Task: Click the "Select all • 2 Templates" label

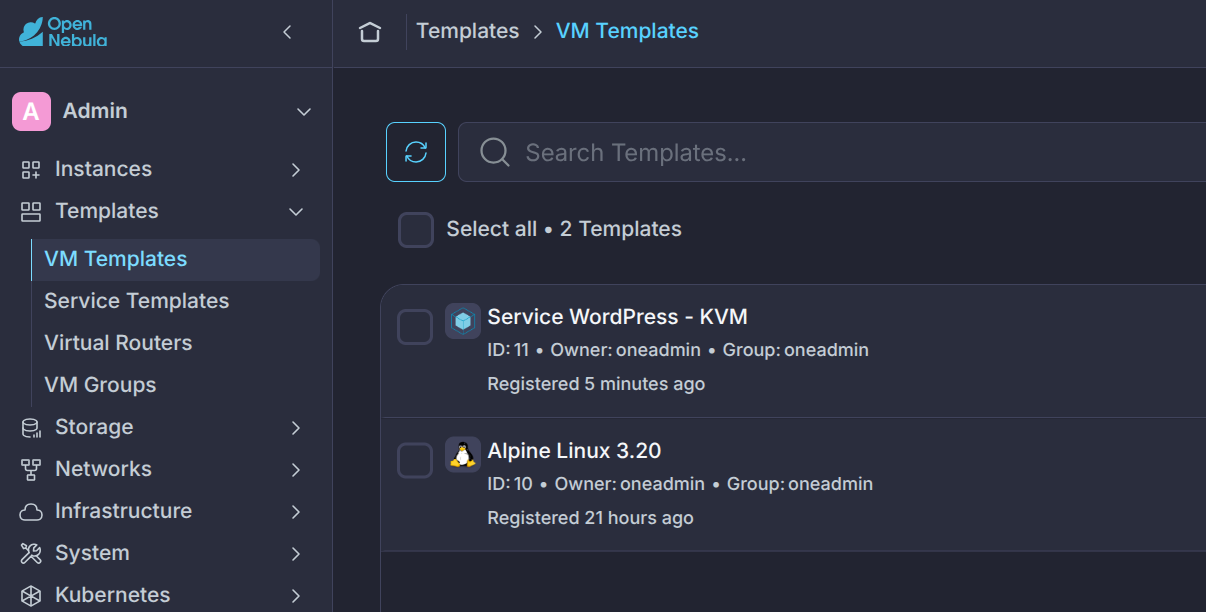Action: point(564,229)
